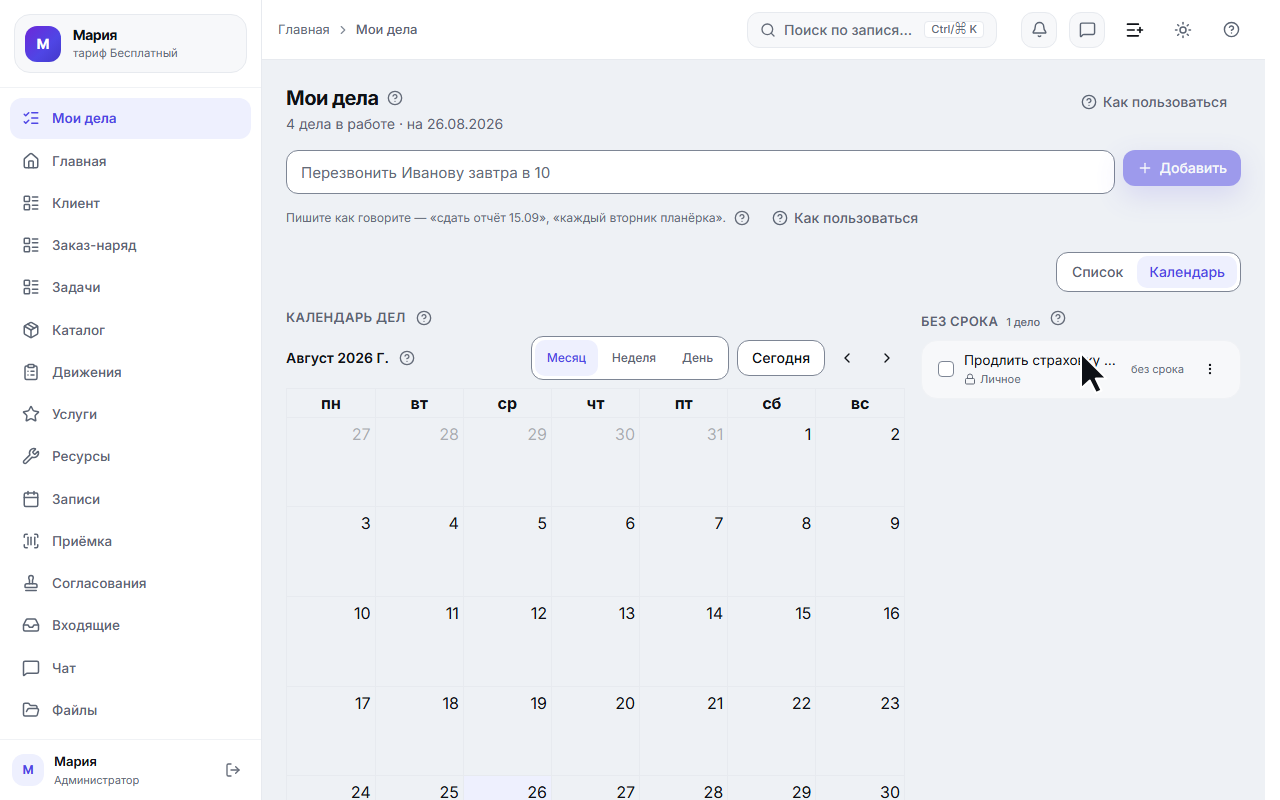Screen dimensions: 1280x800
Task: Click the Продлить страховку task title
Action: point(1039,361)
